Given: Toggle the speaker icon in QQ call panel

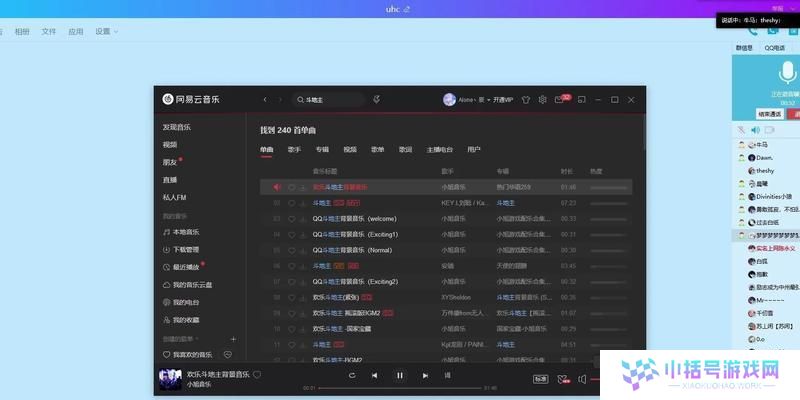Looking at the screenshot, I should [755, 131].
